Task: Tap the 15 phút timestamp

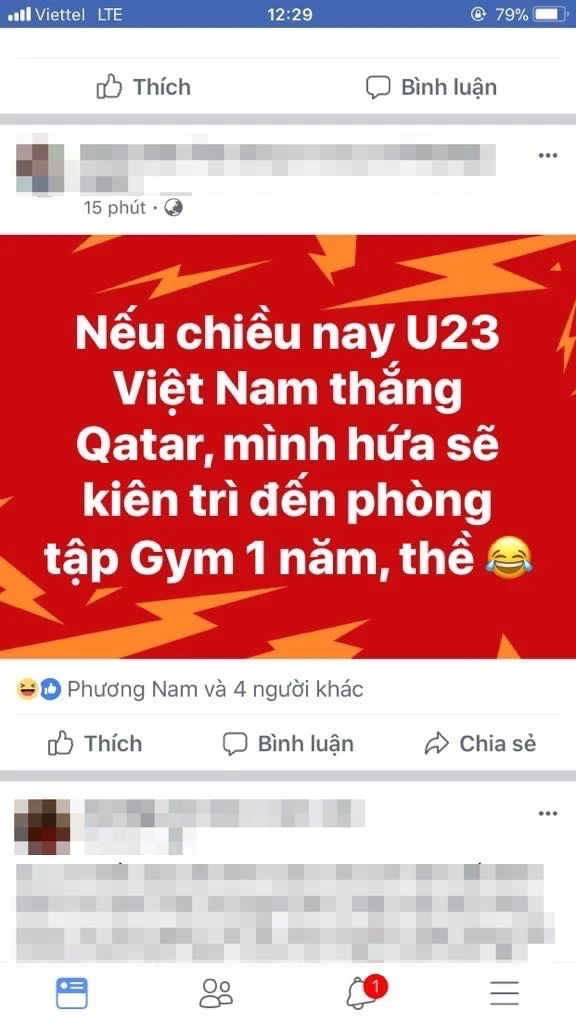Action: click(x=115, y=208)
